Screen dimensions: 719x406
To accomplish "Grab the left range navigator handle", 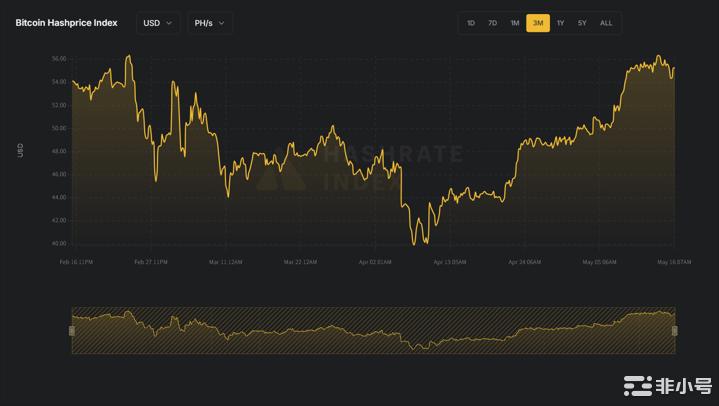I will pyautogui.click(x=72, y=331).
